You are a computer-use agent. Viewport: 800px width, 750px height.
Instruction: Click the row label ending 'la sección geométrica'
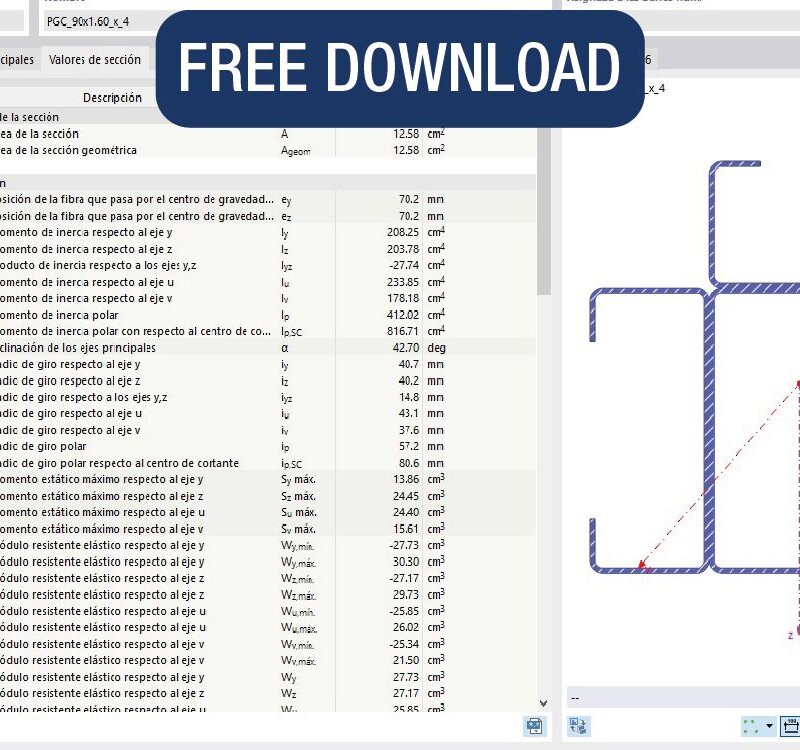[x=68, y=150]
